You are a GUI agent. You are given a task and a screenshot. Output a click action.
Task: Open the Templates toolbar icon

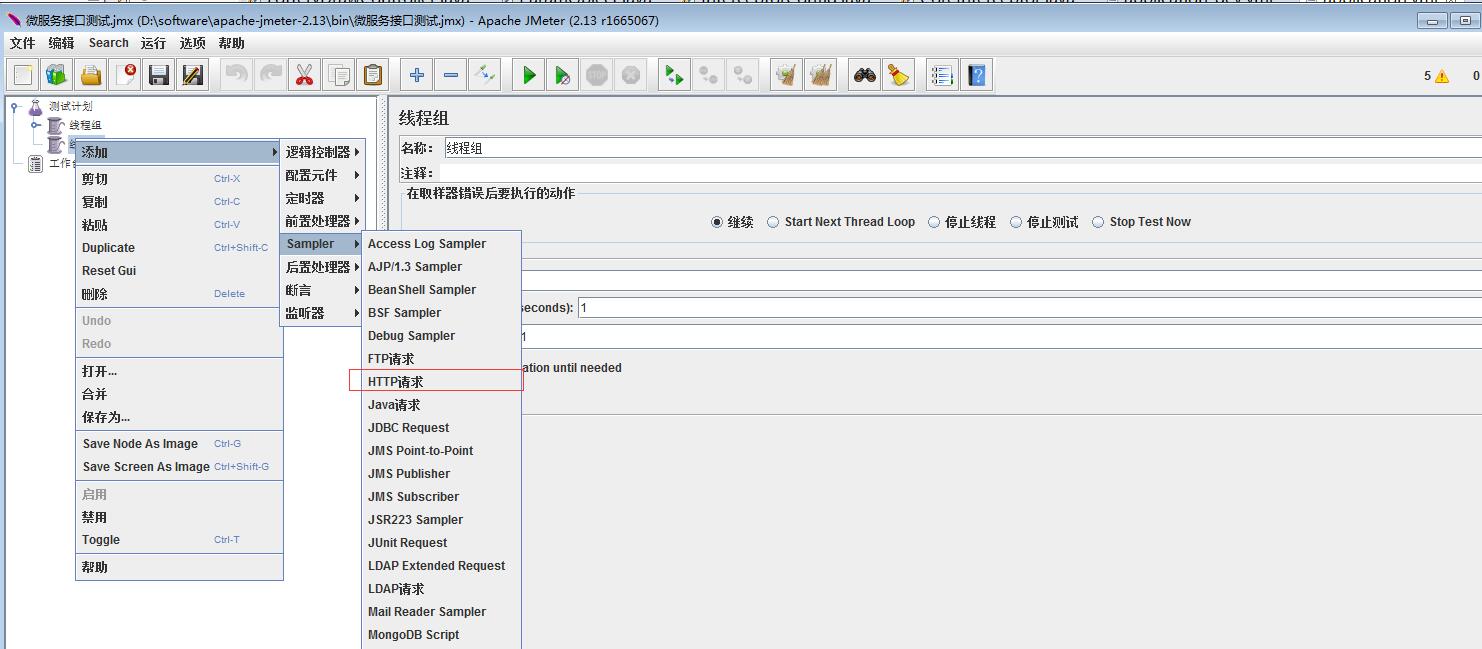point(57,75)
